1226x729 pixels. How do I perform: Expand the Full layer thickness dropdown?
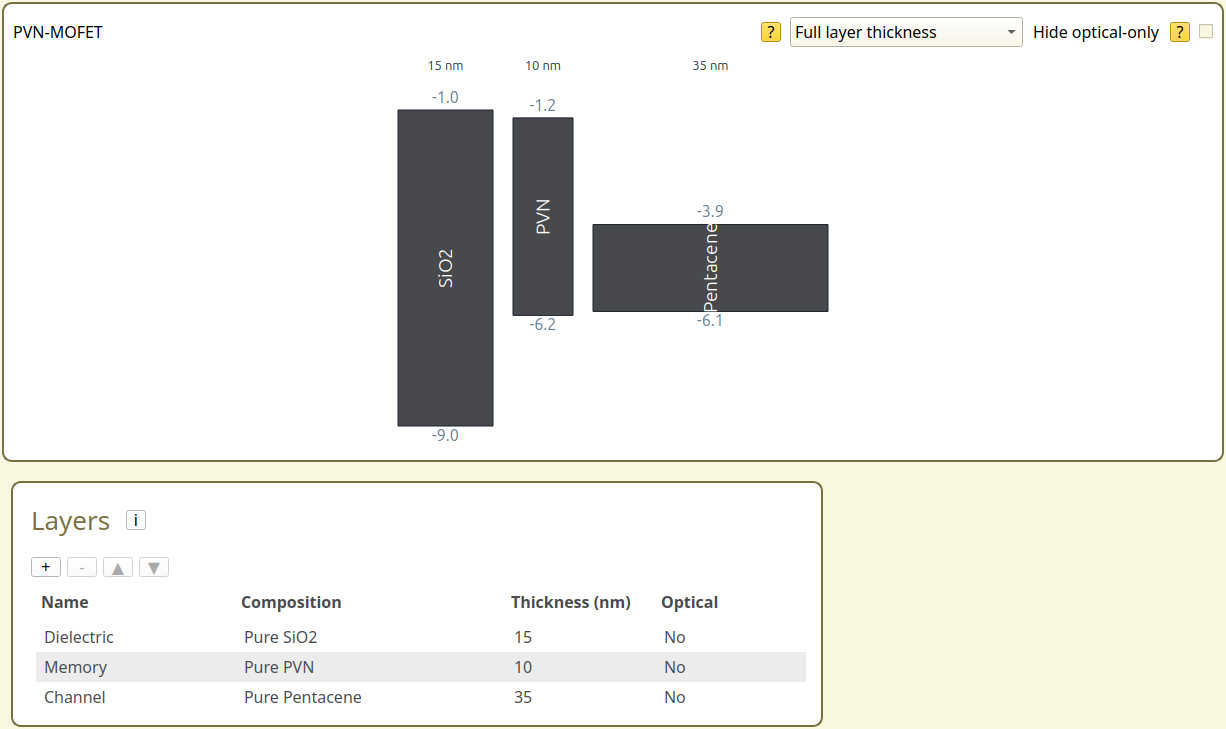click(x=905, y=32)
